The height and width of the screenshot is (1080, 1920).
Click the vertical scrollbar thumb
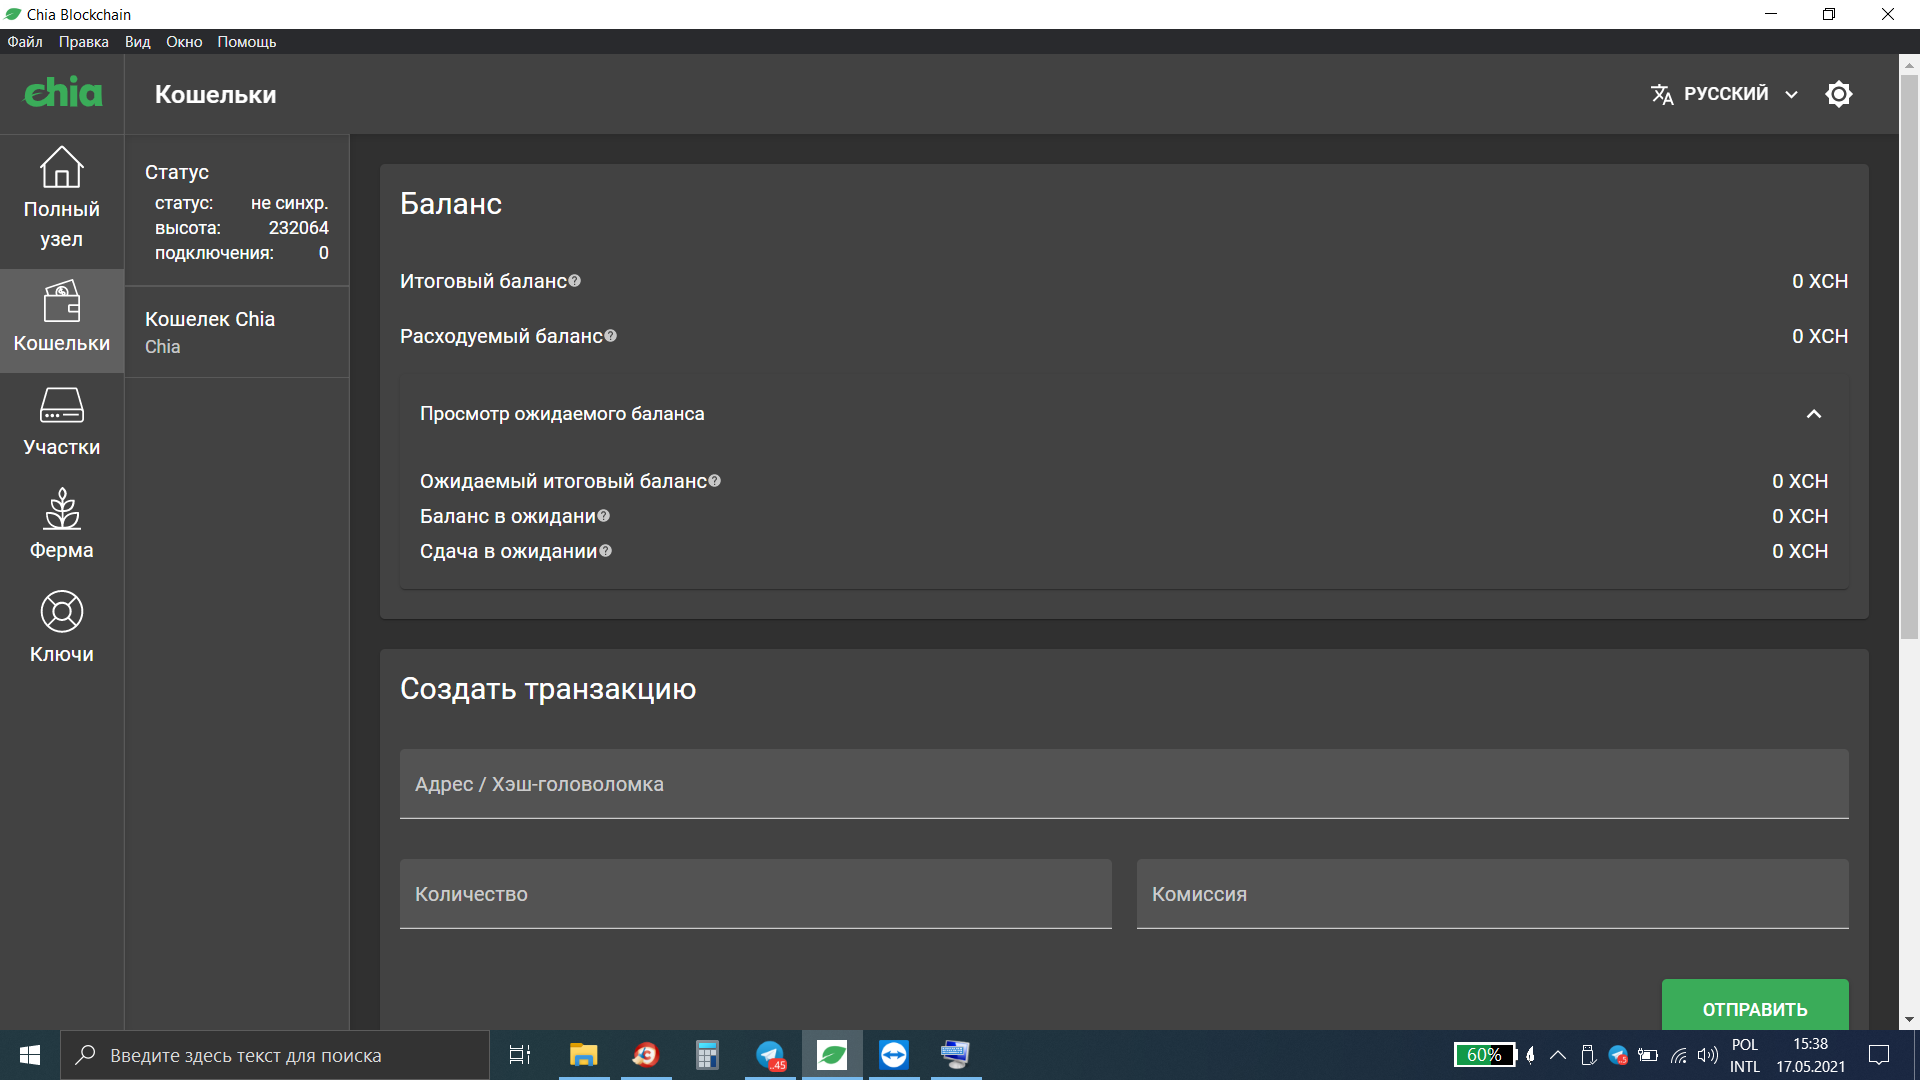point(1909,356)
